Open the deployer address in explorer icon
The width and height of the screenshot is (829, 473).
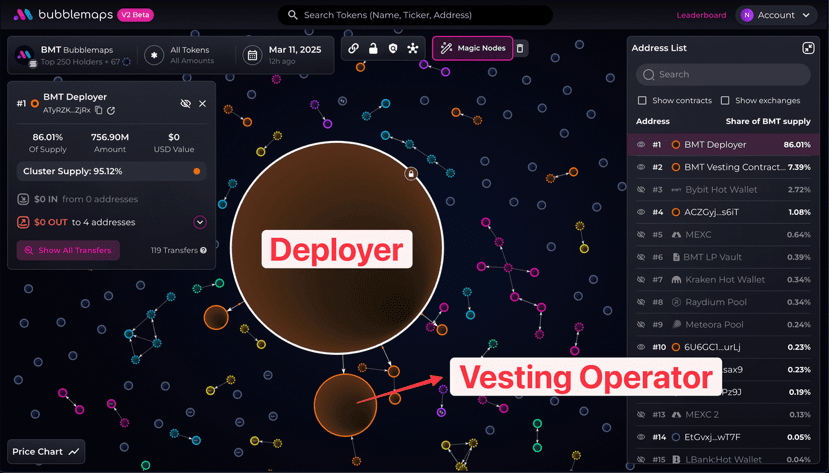[111, 110]
